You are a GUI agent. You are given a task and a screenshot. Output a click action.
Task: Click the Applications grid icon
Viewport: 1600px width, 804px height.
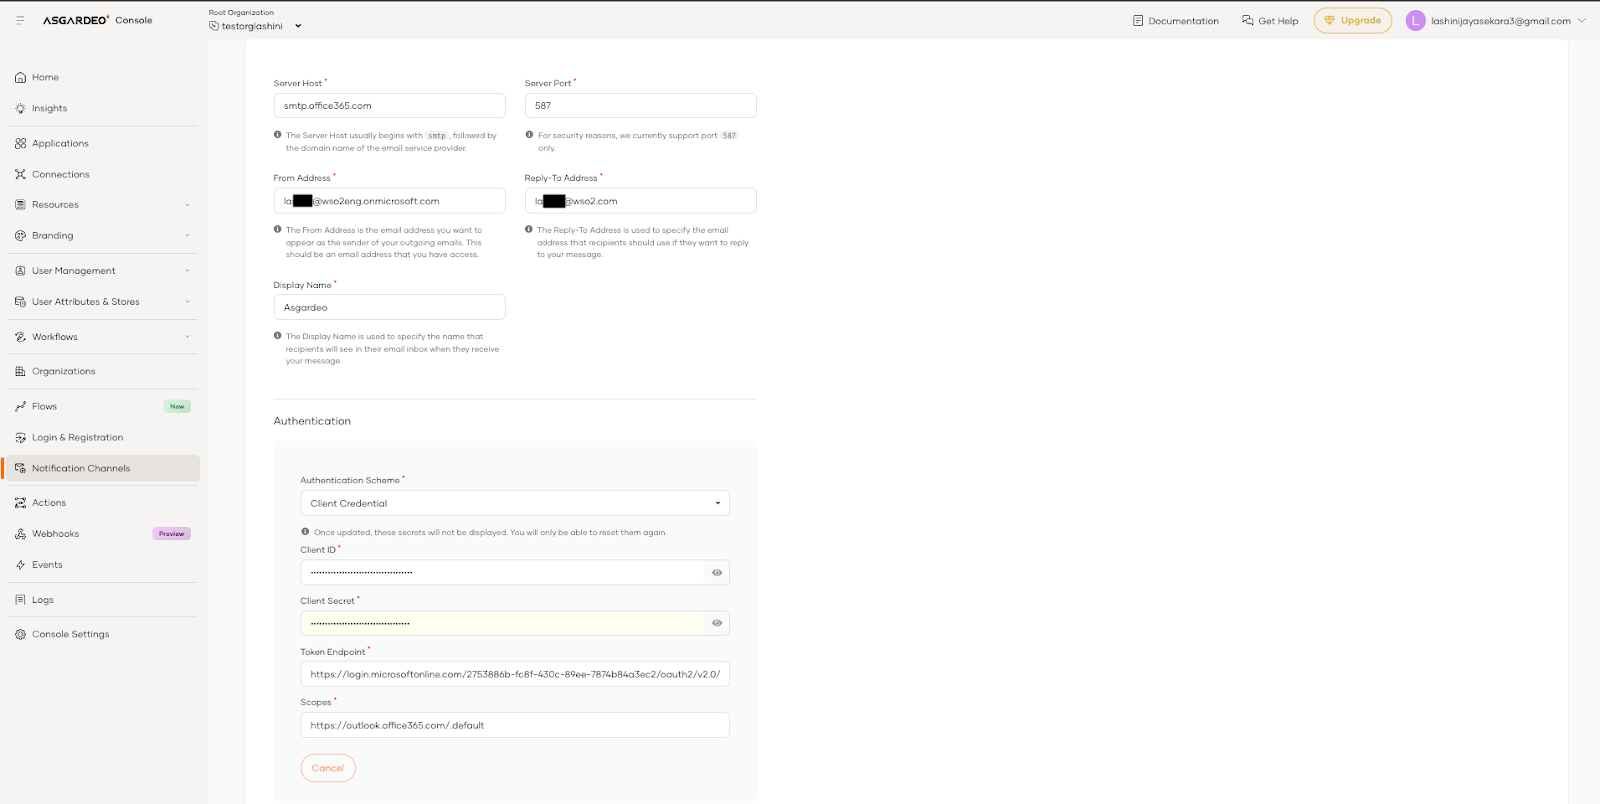[x=20, y=143]
